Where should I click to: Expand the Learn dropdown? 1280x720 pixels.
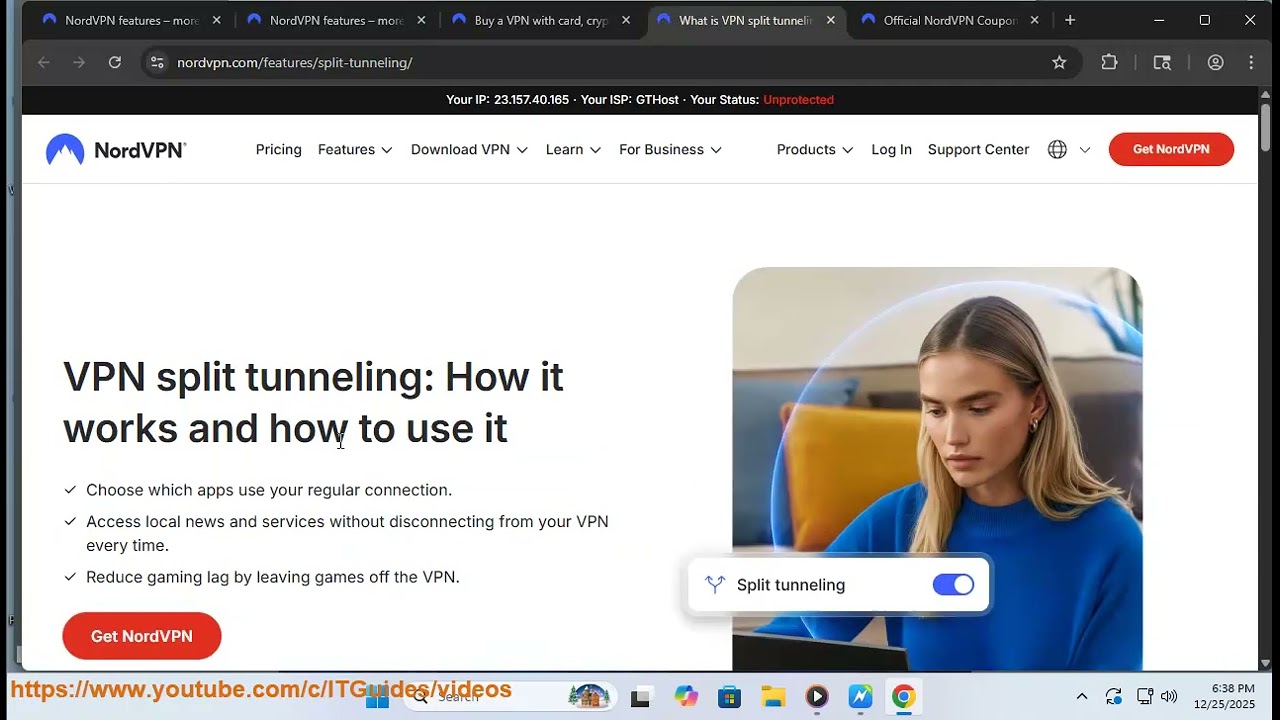point(573,150)
